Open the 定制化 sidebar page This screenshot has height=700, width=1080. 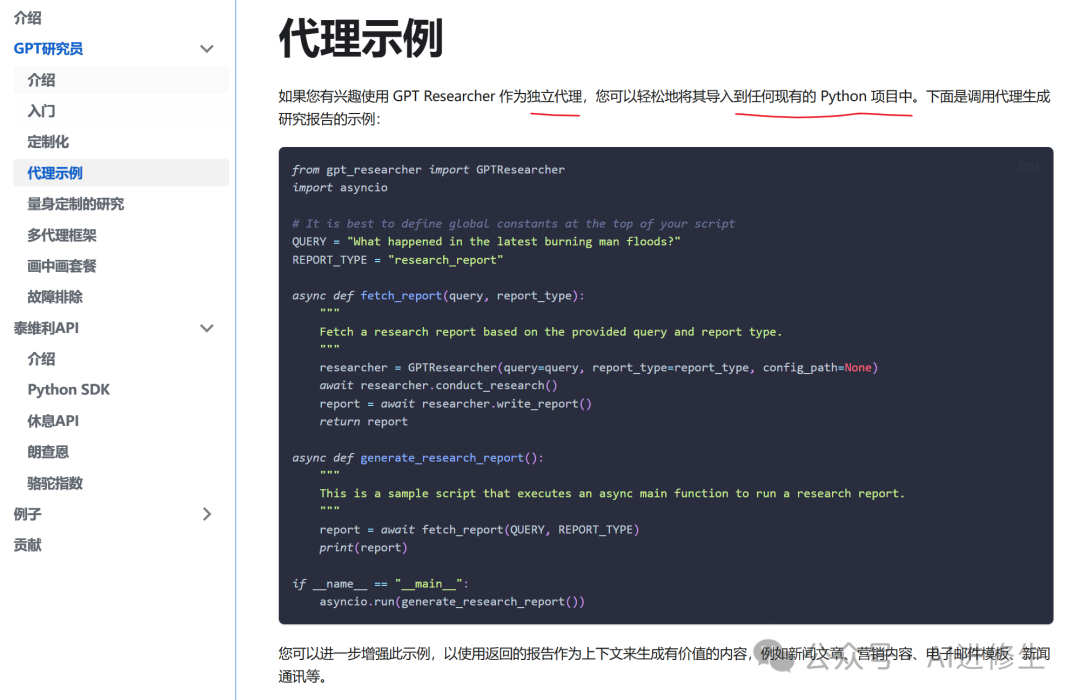point(48,142)
